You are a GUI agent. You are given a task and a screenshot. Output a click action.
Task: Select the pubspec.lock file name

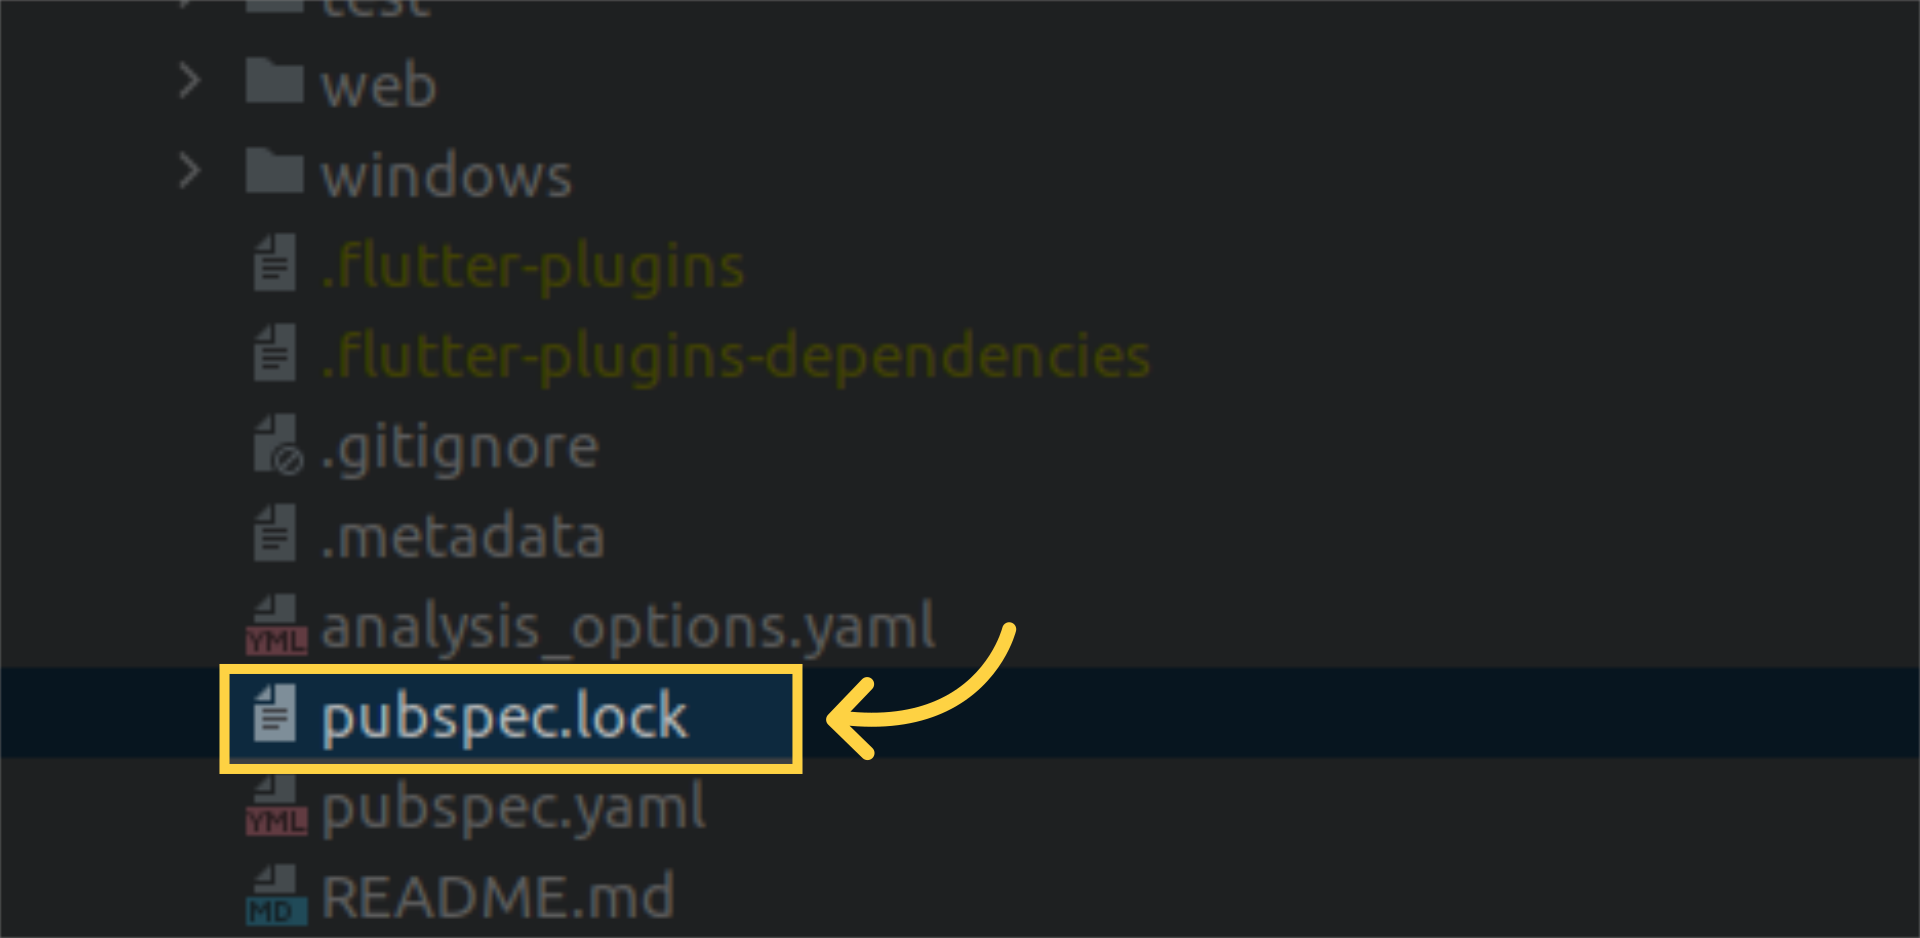pyautogui.click(x=504, y=717)
